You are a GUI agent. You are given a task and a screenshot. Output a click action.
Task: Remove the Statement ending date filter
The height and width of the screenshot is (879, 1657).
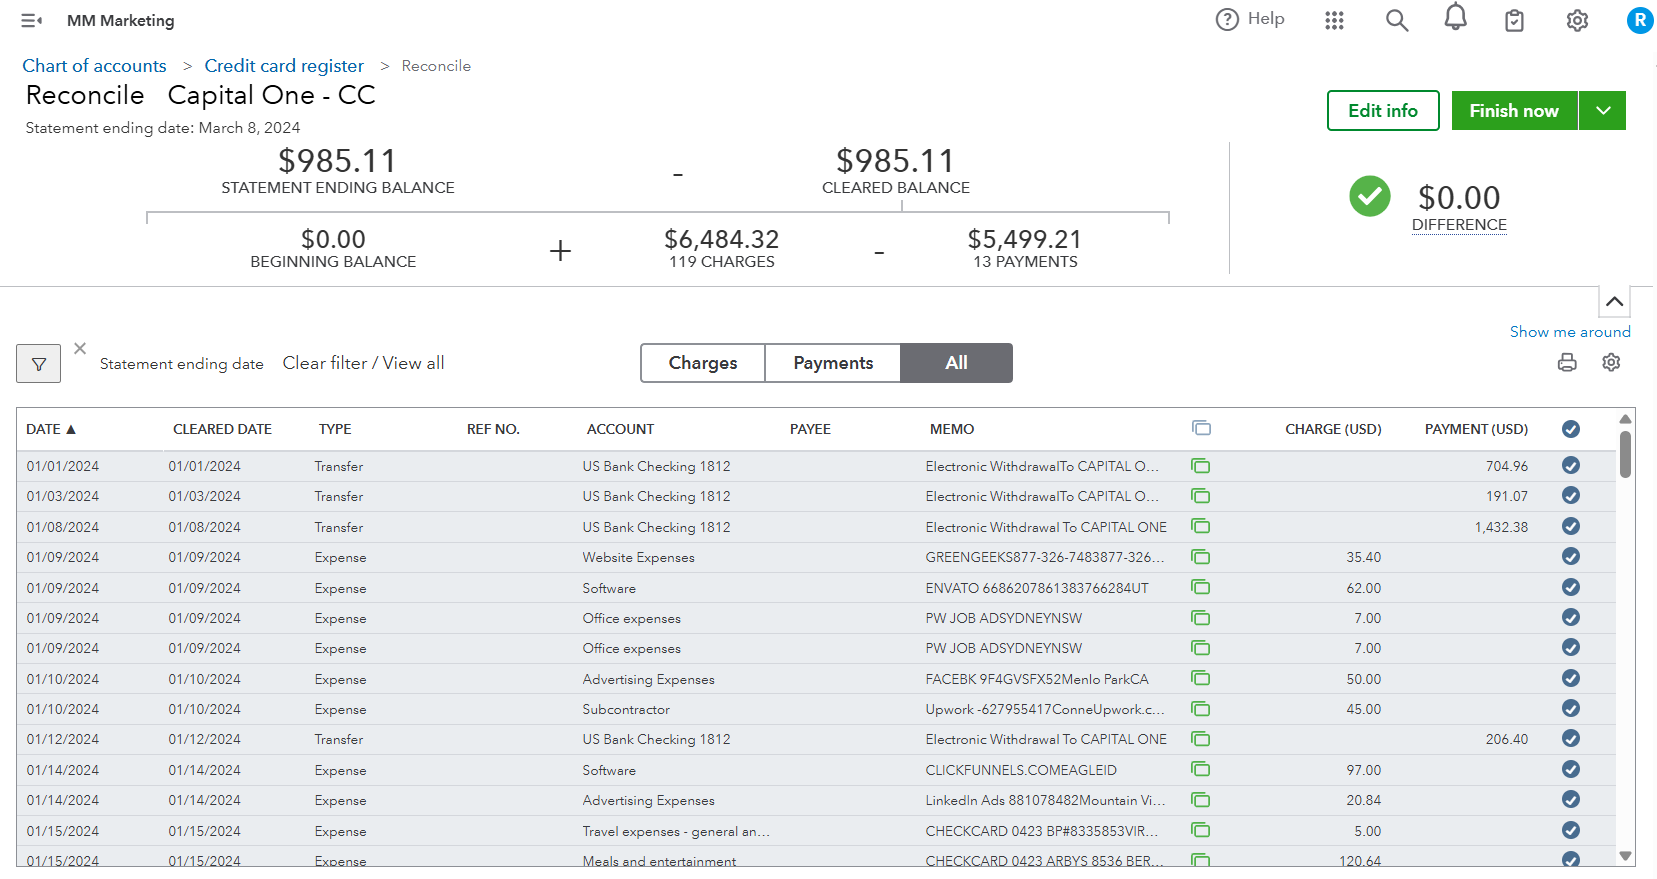coord(80,348)
